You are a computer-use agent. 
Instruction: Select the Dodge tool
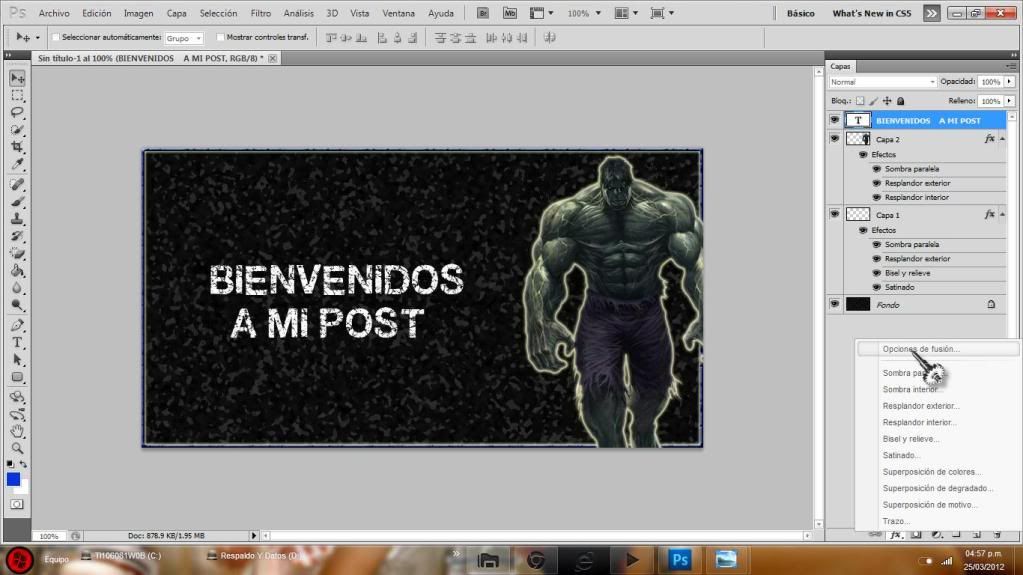coord(18,304)
